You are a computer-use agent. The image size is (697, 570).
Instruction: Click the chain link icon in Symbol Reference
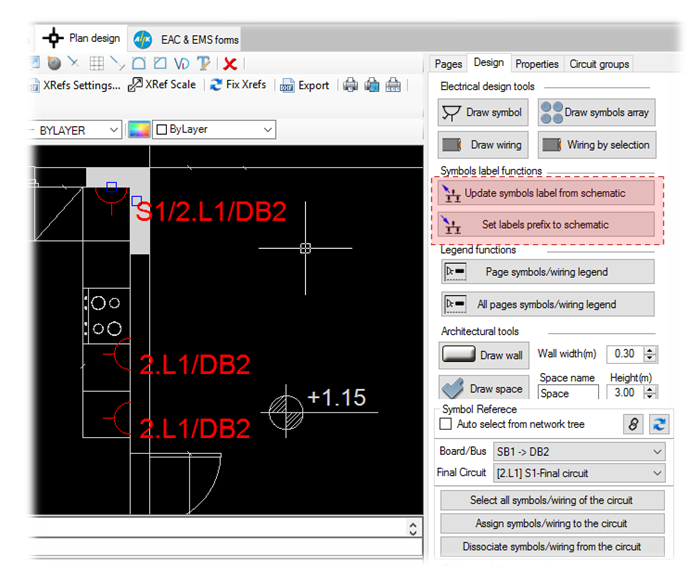[633, 424]
